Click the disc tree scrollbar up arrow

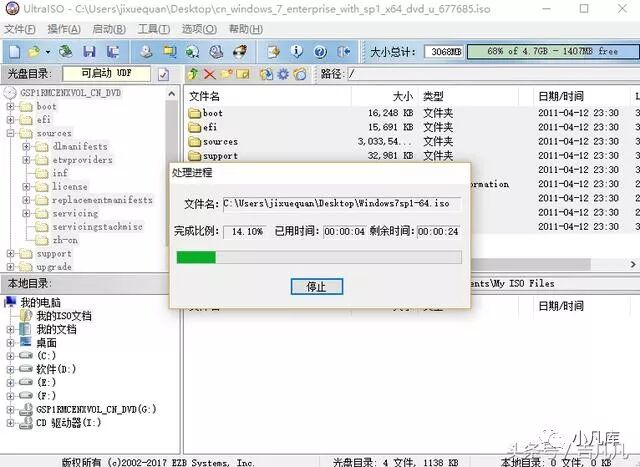point(172,94)
